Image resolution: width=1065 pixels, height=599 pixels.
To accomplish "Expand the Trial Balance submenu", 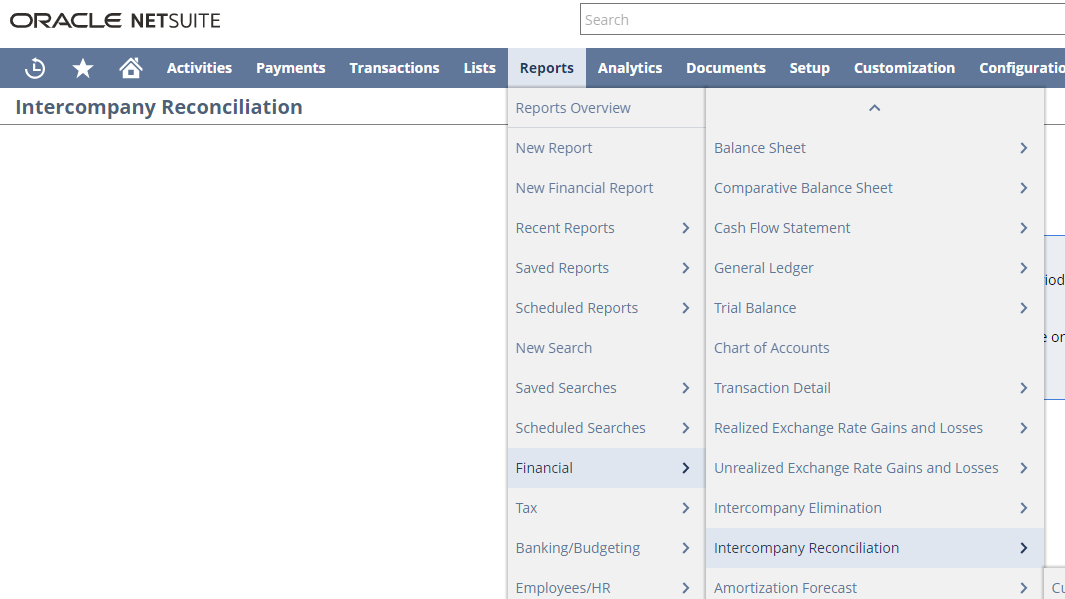I will [1023, 307].
